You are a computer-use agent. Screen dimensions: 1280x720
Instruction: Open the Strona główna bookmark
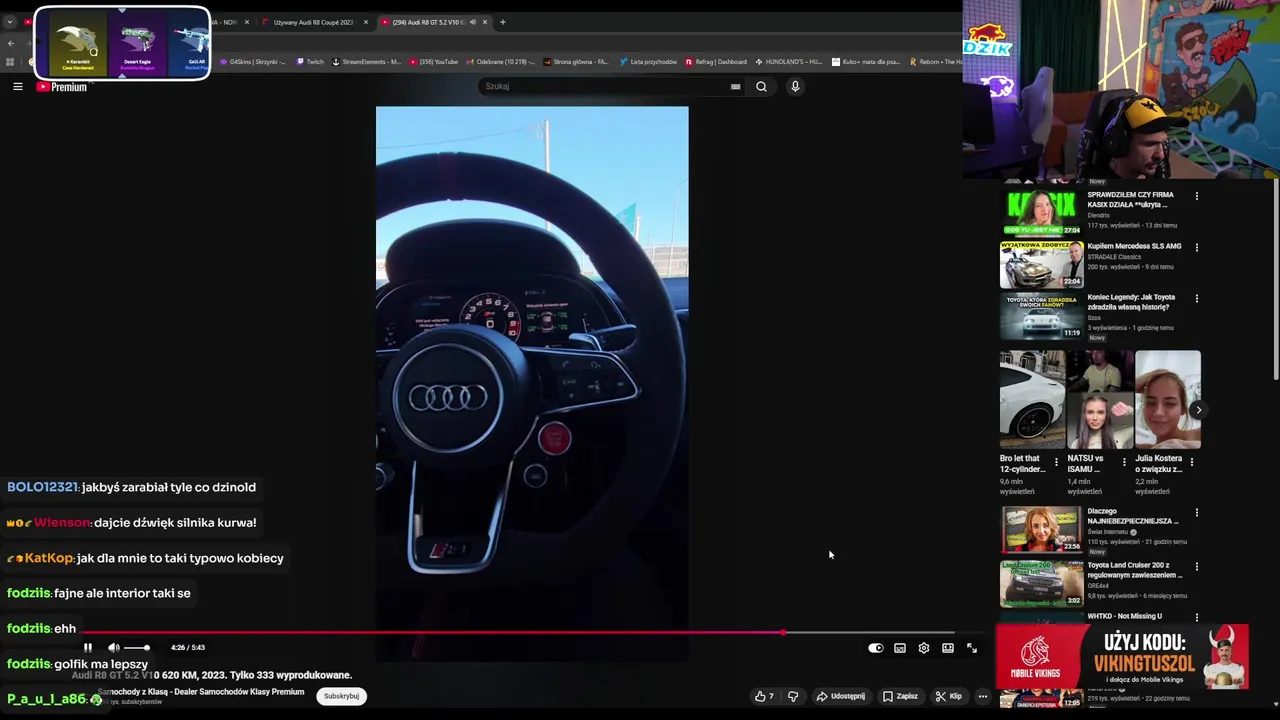tap(576, 62)
